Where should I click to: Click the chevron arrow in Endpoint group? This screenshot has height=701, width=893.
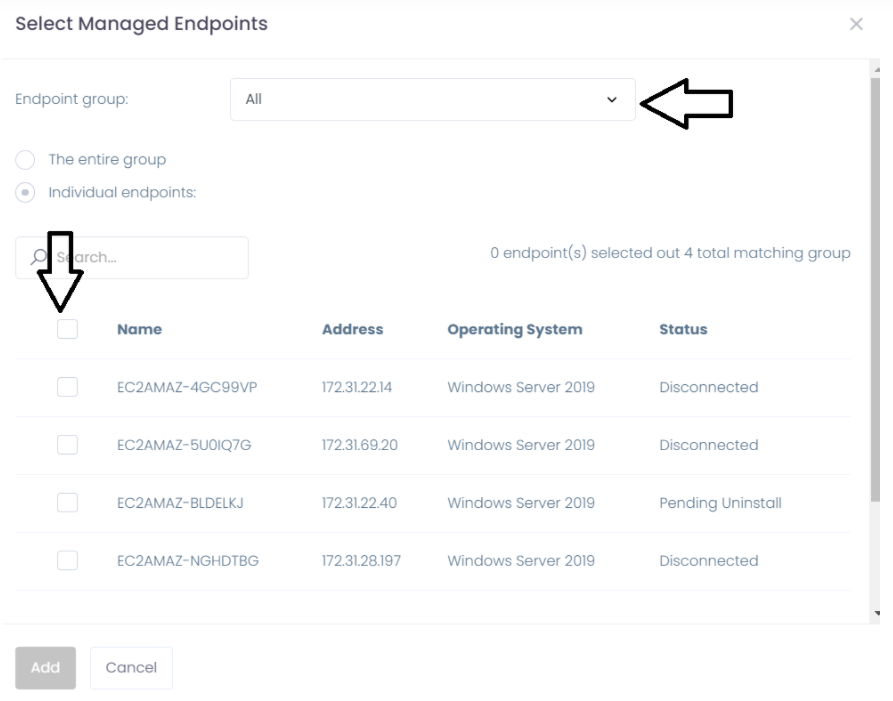pos(612,100)
